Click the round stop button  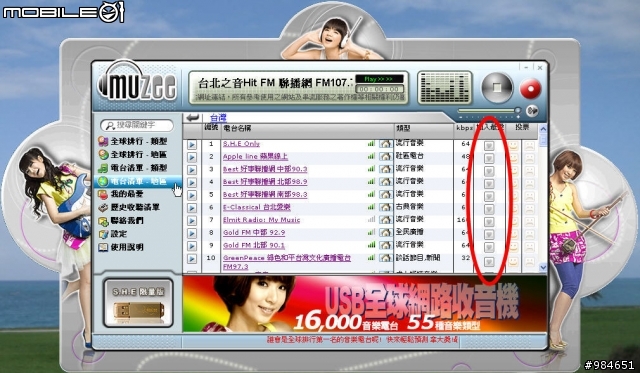click(497, 88)
